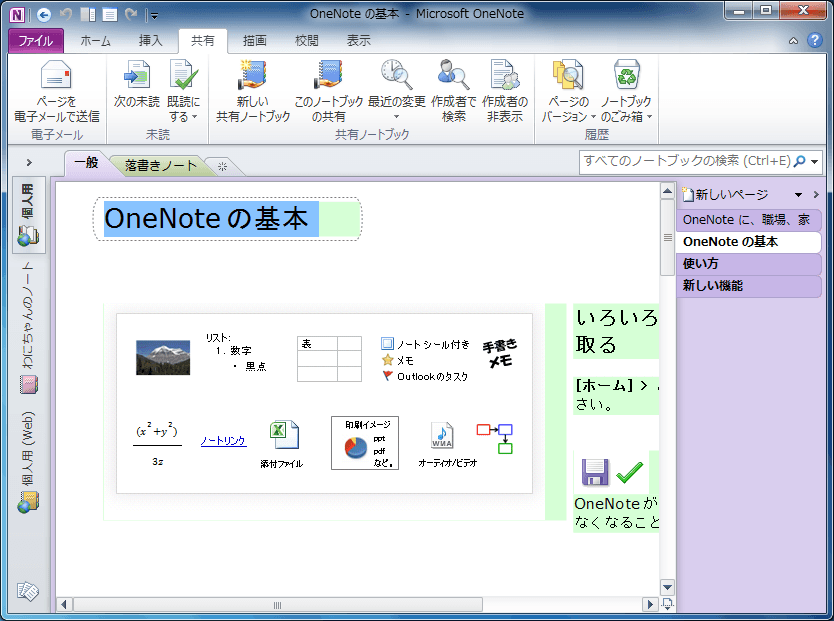Click the page title OneNote の基本
The width and height of the screenshot is (834, 621).
click(x=206, y=219)
